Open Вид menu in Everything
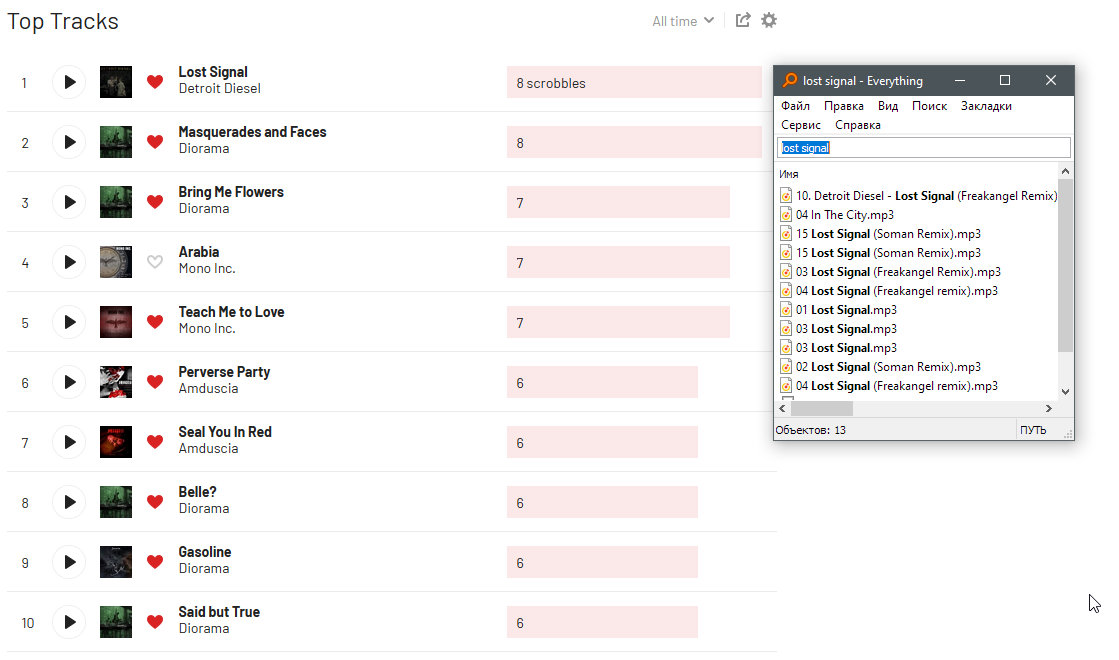 (x=888, y=106)
